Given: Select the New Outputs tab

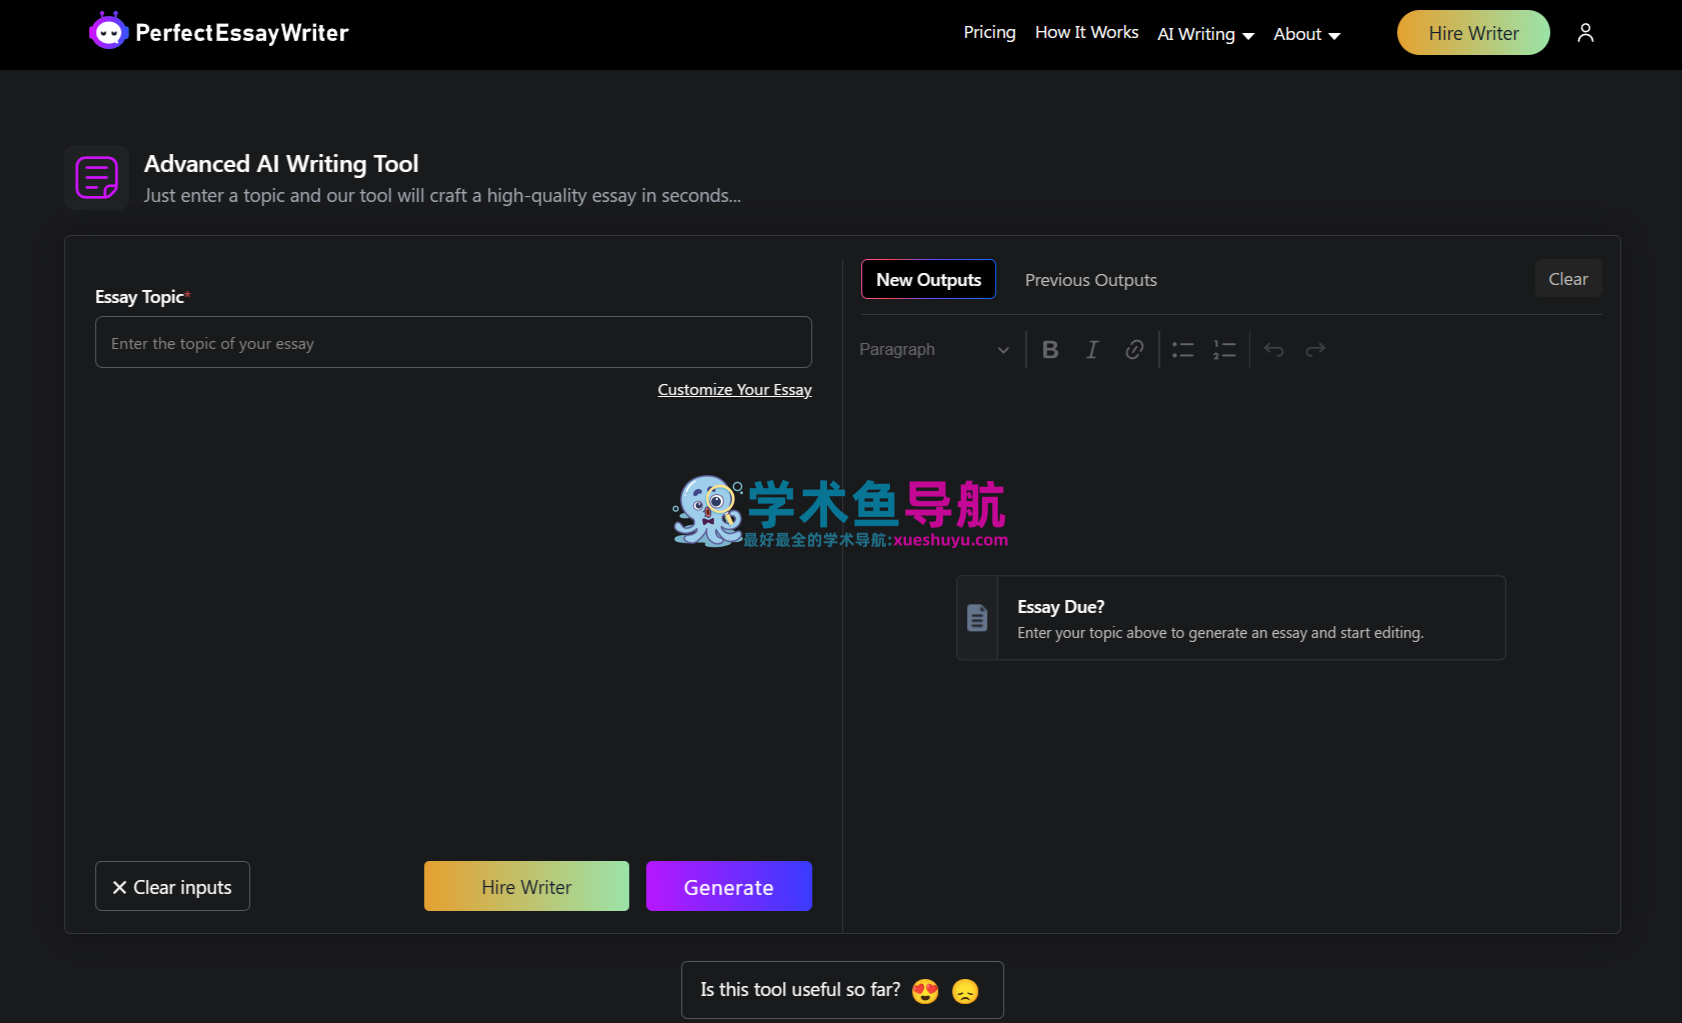Looking at the screenshot, I should point(928,280).
